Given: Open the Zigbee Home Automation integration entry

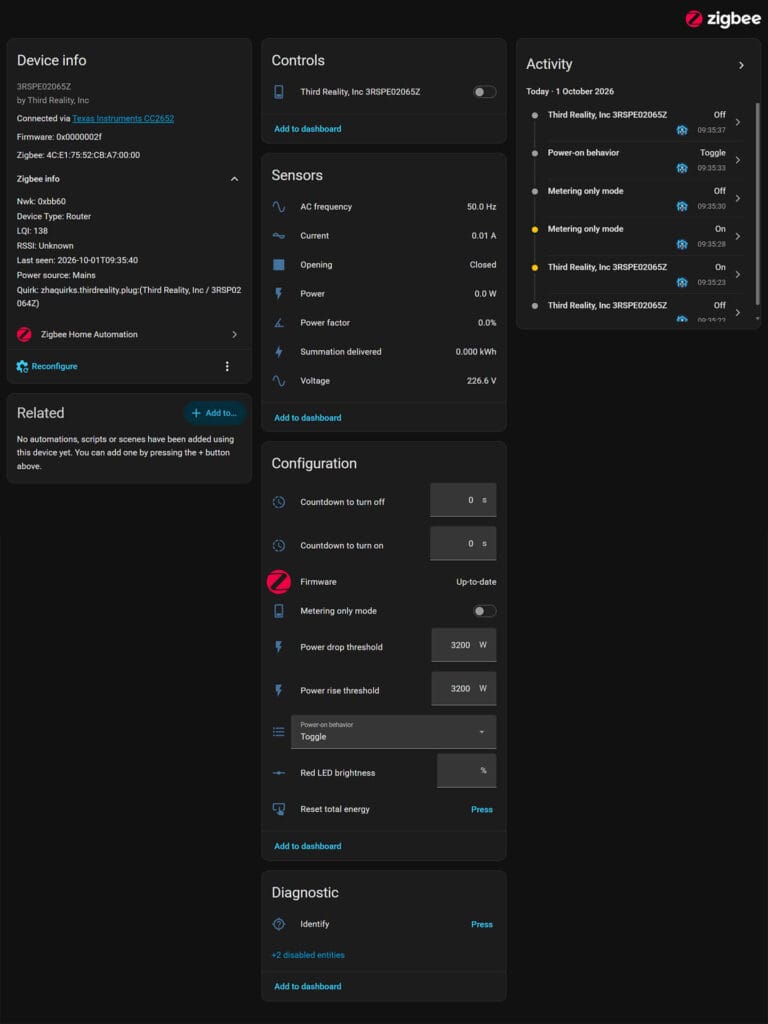Looking at the screenshot, I should (129, 334).
